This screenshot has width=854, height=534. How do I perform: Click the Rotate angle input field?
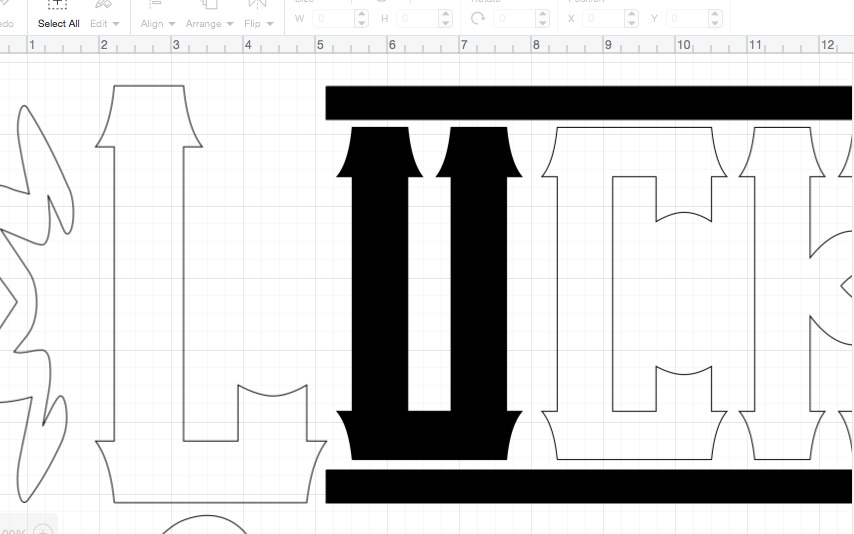(x=514, y=19)
